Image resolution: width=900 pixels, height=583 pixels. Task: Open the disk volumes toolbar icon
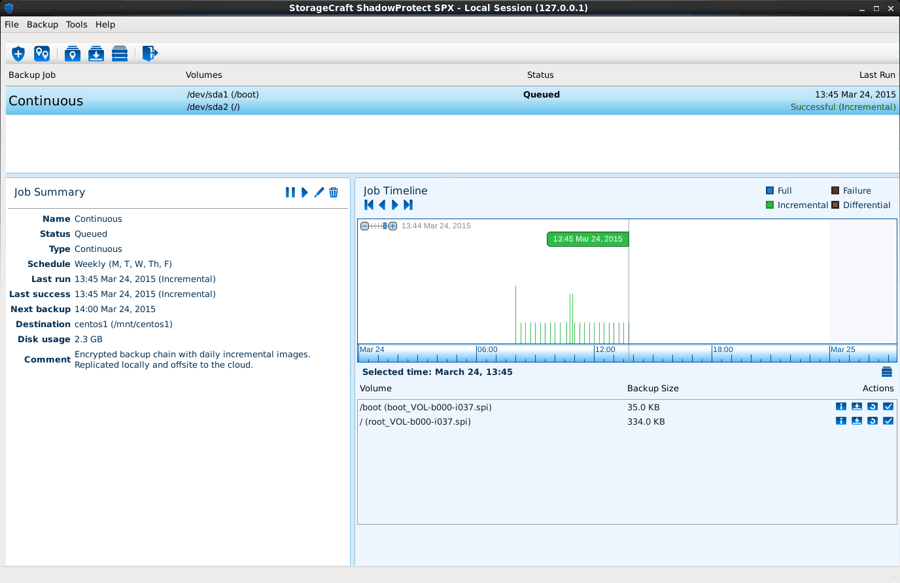119,53
